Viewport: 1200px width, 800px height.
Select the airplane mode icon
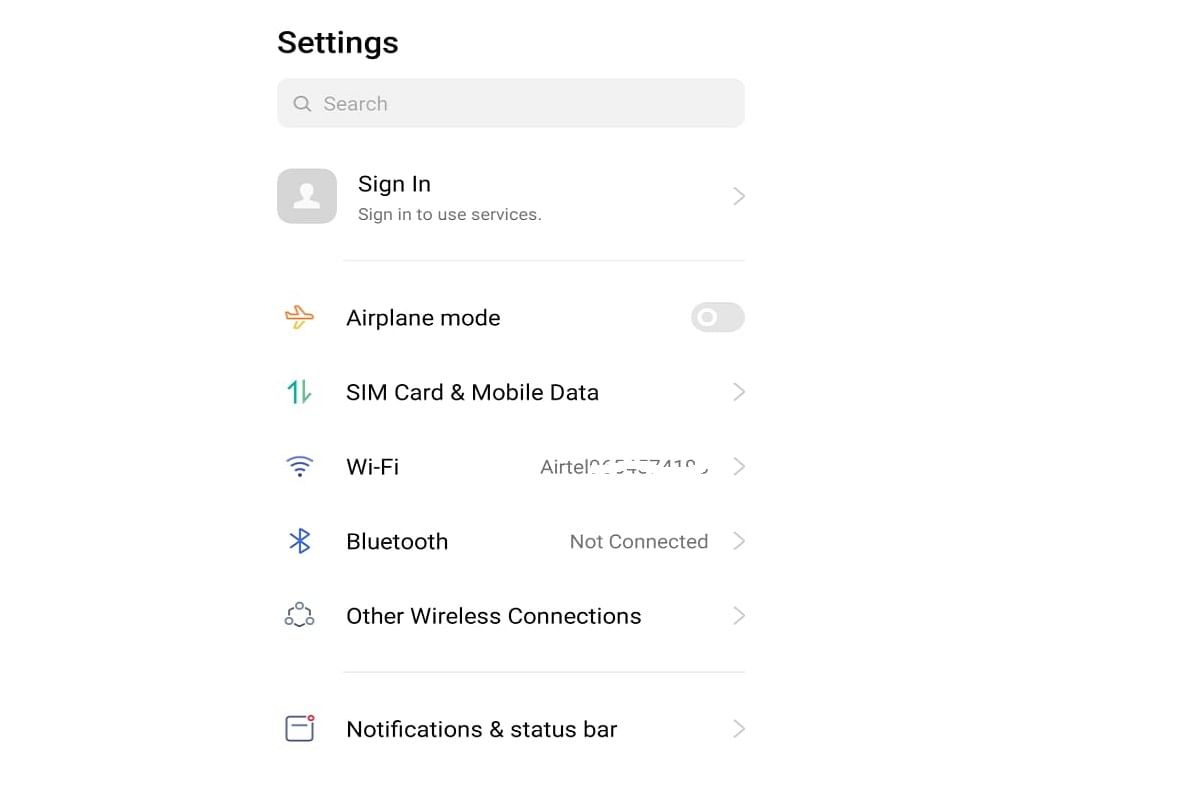point(298,317)
